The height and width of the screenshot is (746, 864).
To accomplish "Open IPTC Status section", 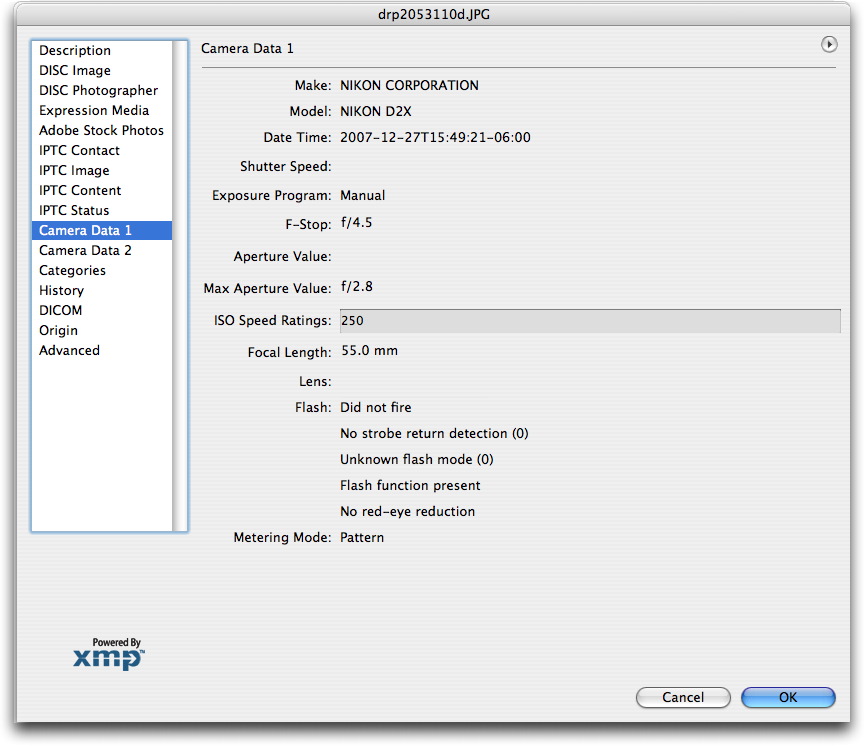I will 74,211.
